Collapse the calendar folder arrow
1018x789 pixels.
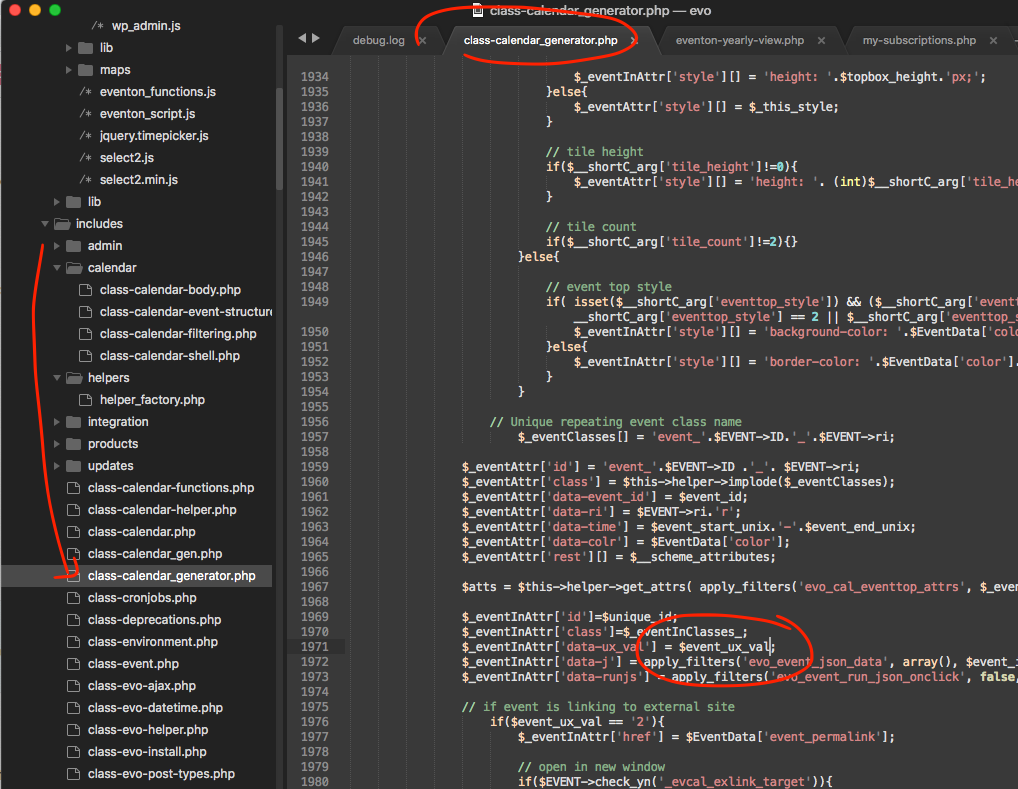point(57,268)
